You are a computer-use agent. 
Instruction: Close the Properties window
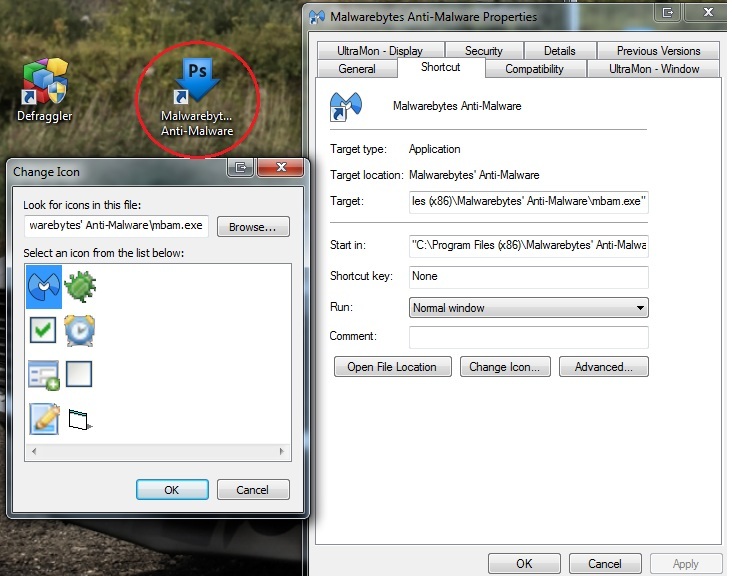pos(708,13)
